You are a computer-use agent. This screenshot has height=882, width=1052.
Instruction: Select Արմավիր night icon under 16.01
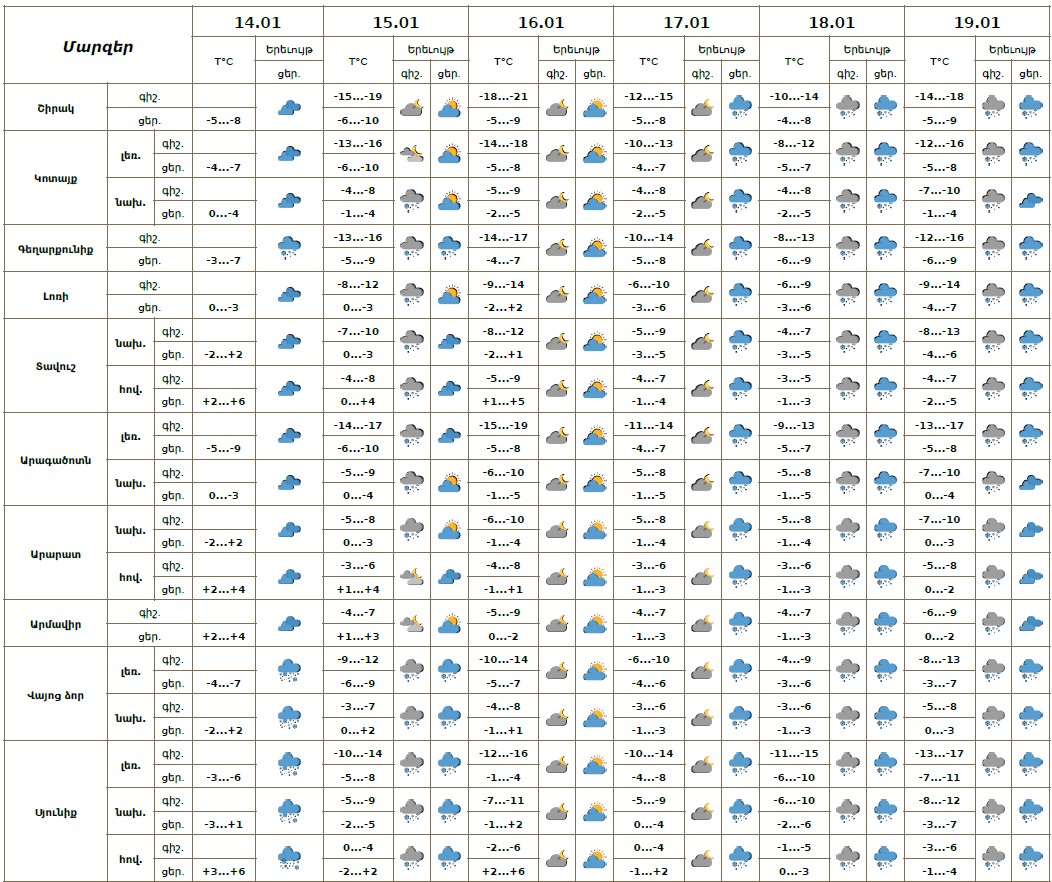[557, 623]
